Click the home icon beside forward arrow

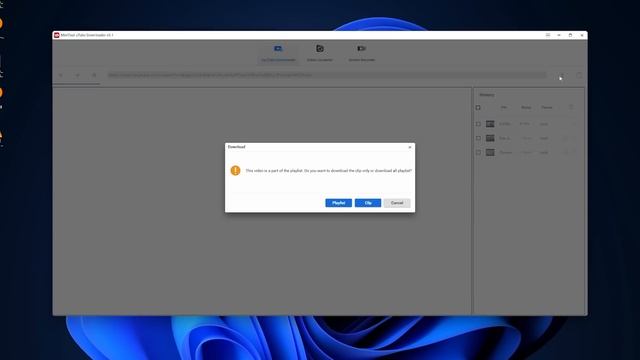pyautogui.click(x=94, y=75)
